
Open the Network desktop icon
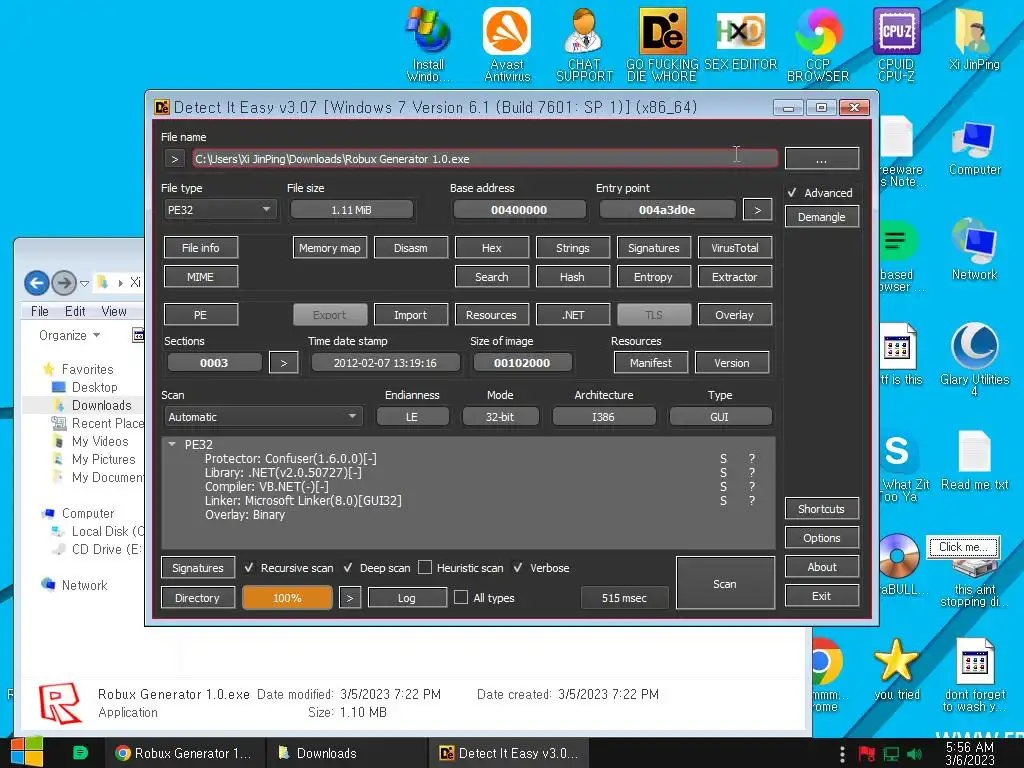coord(974,250)
